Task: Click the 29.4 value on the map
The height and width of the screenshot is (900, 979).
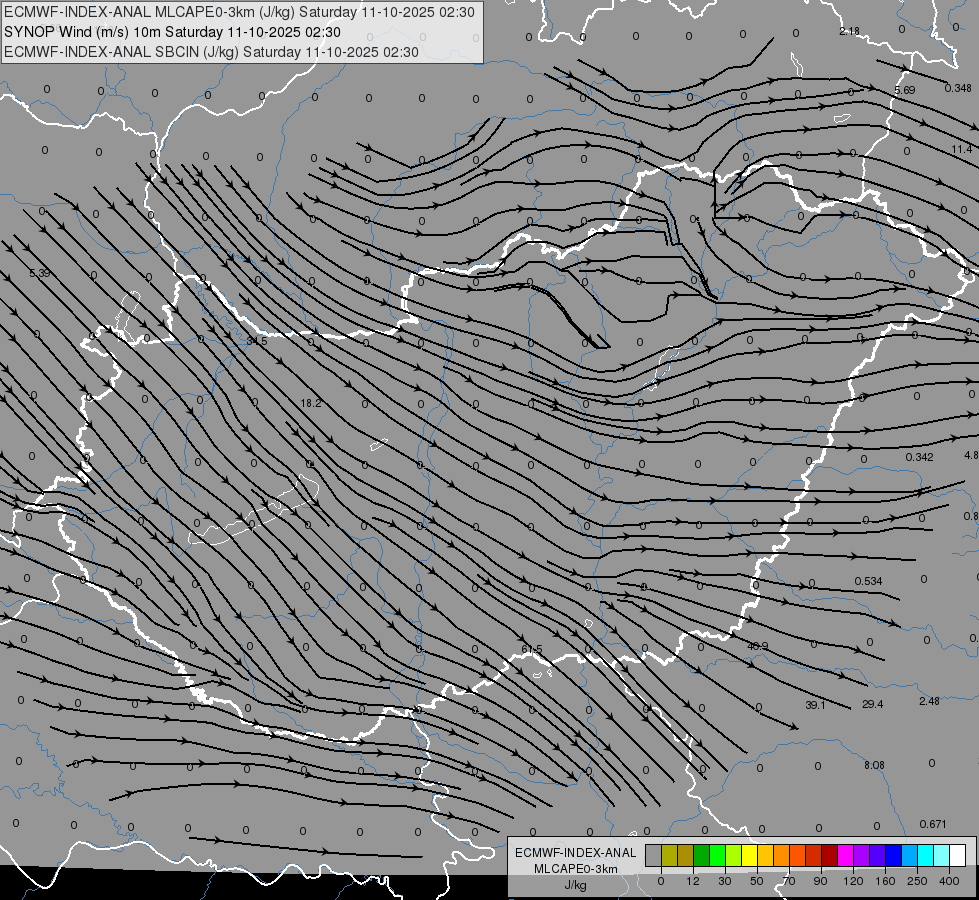Action: 872,704
